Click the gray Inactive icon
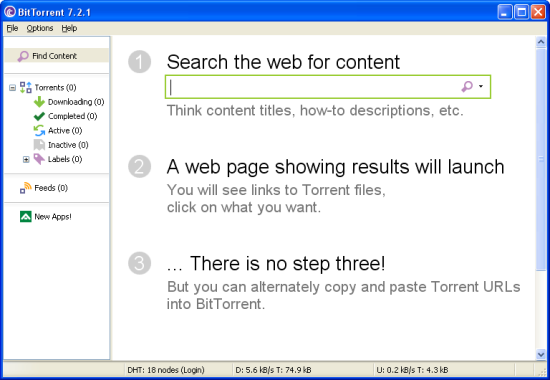The height and width of the screenshot is (380, 550). coord(39,145)
